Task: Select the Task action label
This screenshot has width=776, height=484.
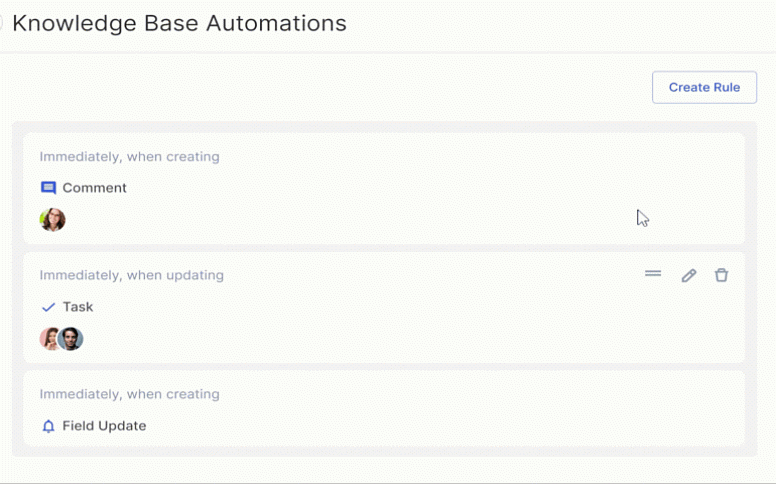Action: 77,307
